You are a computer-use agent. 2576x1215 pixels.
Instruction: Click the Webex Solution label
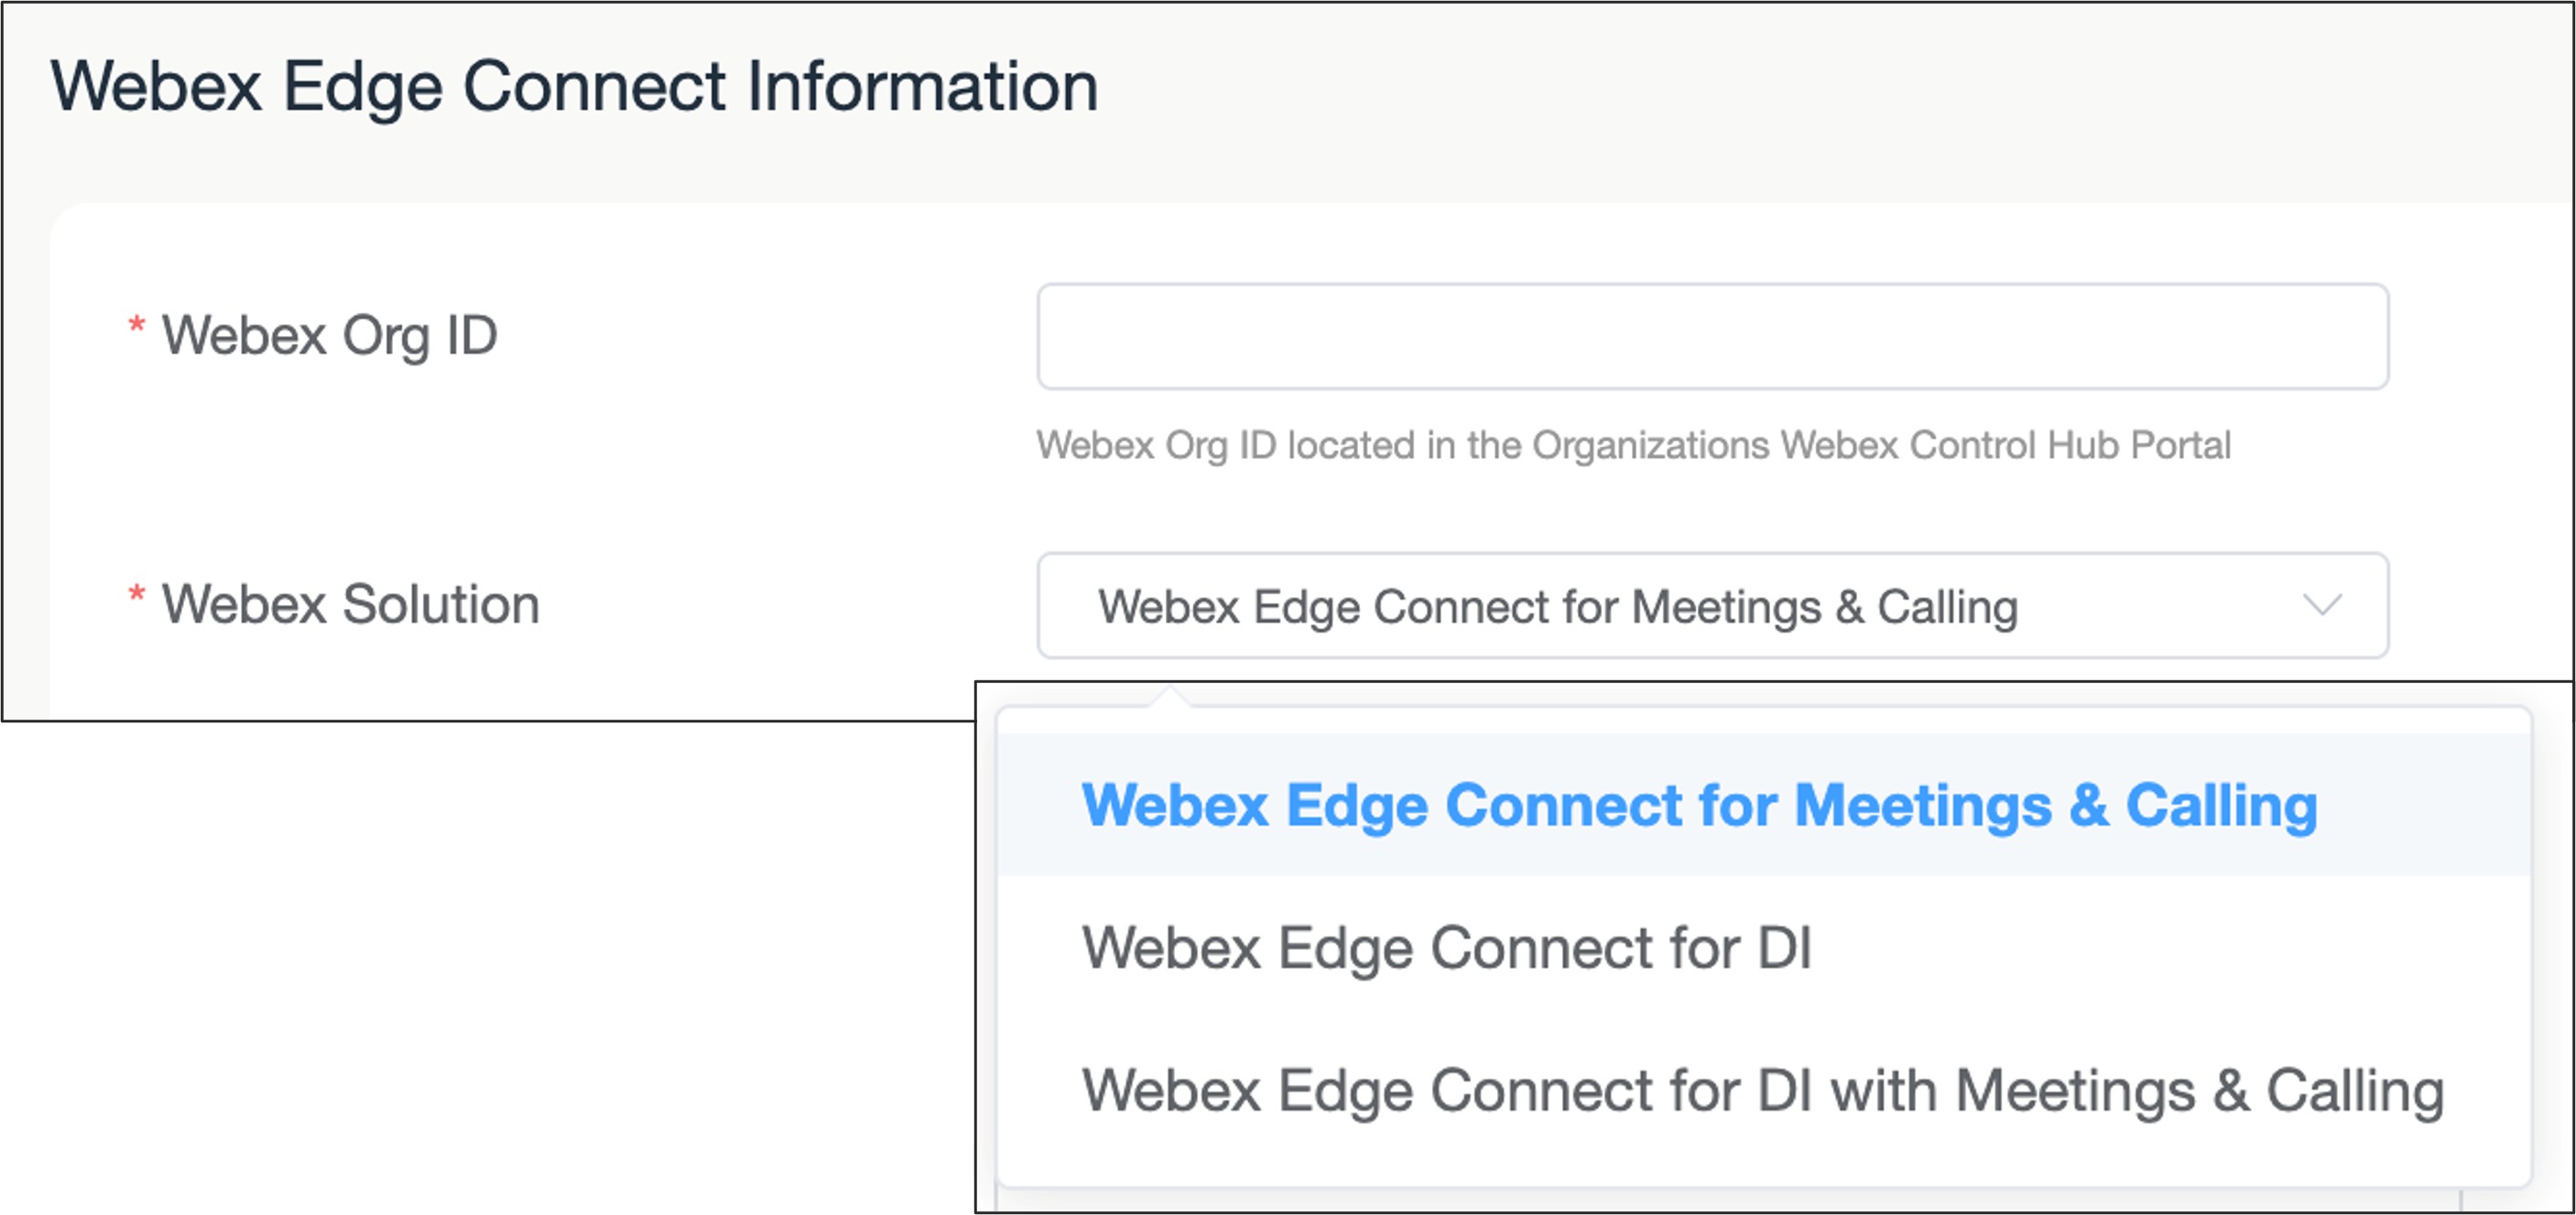pos(350,604)
